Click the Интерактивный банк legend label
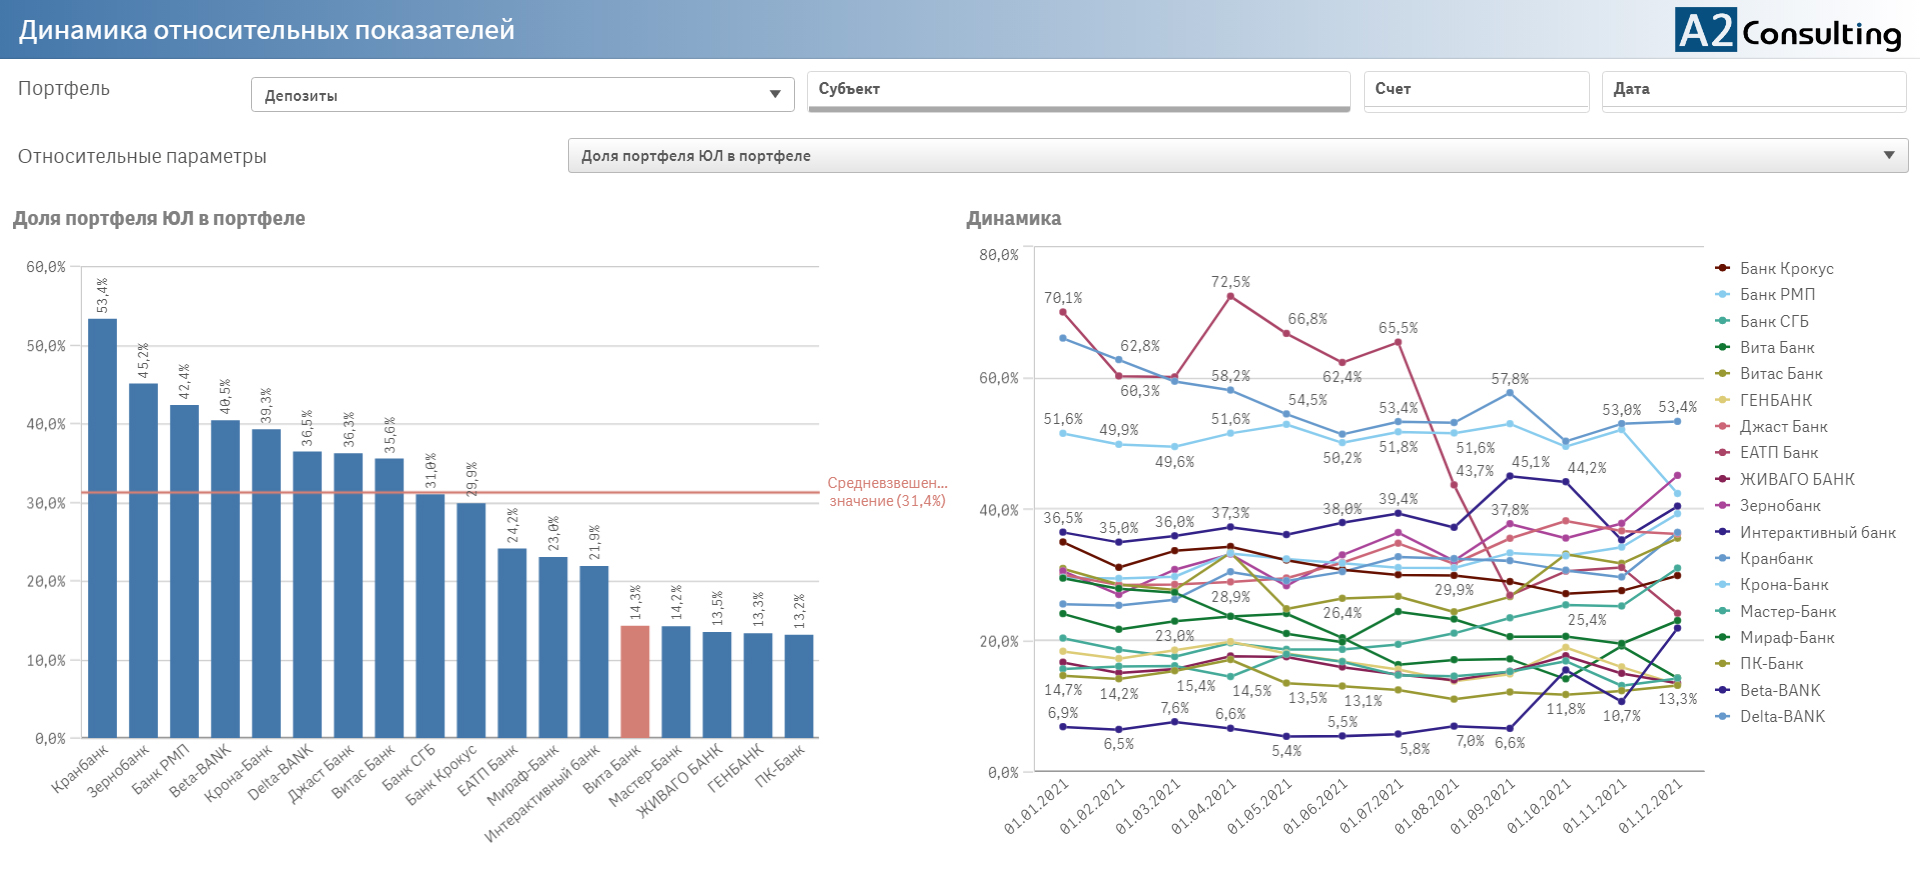 pyautogui.click(x=1817, y=533)
